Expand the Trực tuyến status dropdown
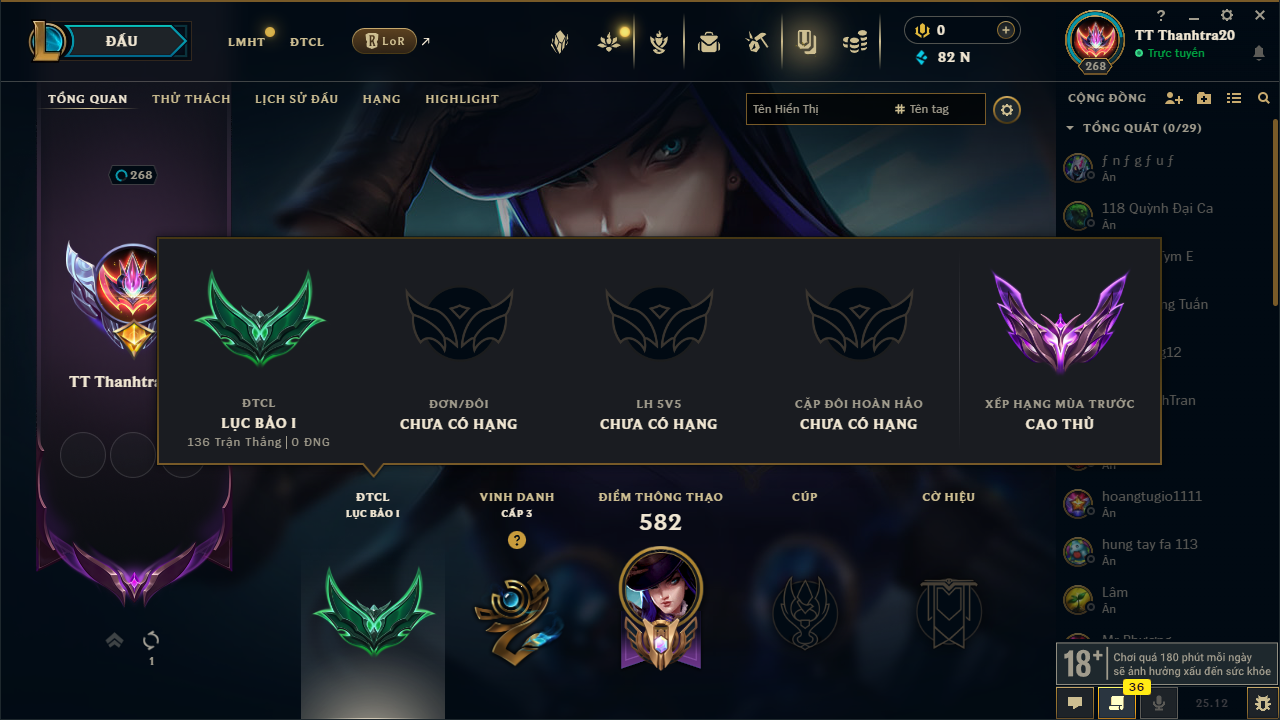The image size is (1280, 720). [x=1176, y=53]
